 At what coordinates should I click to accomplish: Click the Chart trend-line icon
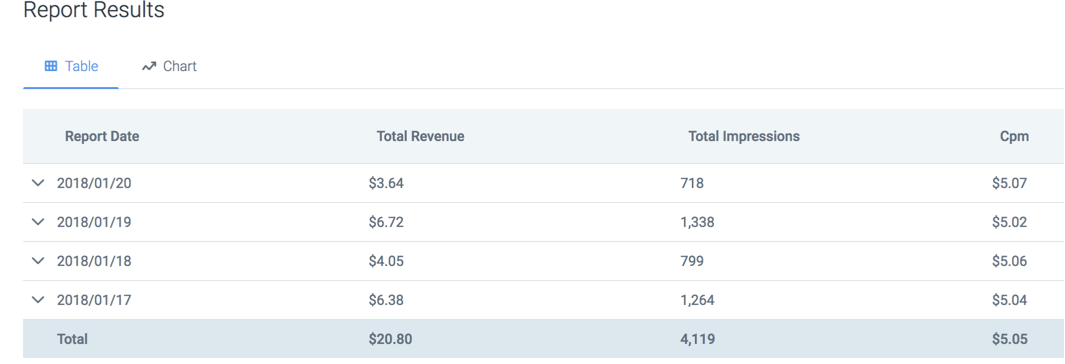click(x=149, y=67)
